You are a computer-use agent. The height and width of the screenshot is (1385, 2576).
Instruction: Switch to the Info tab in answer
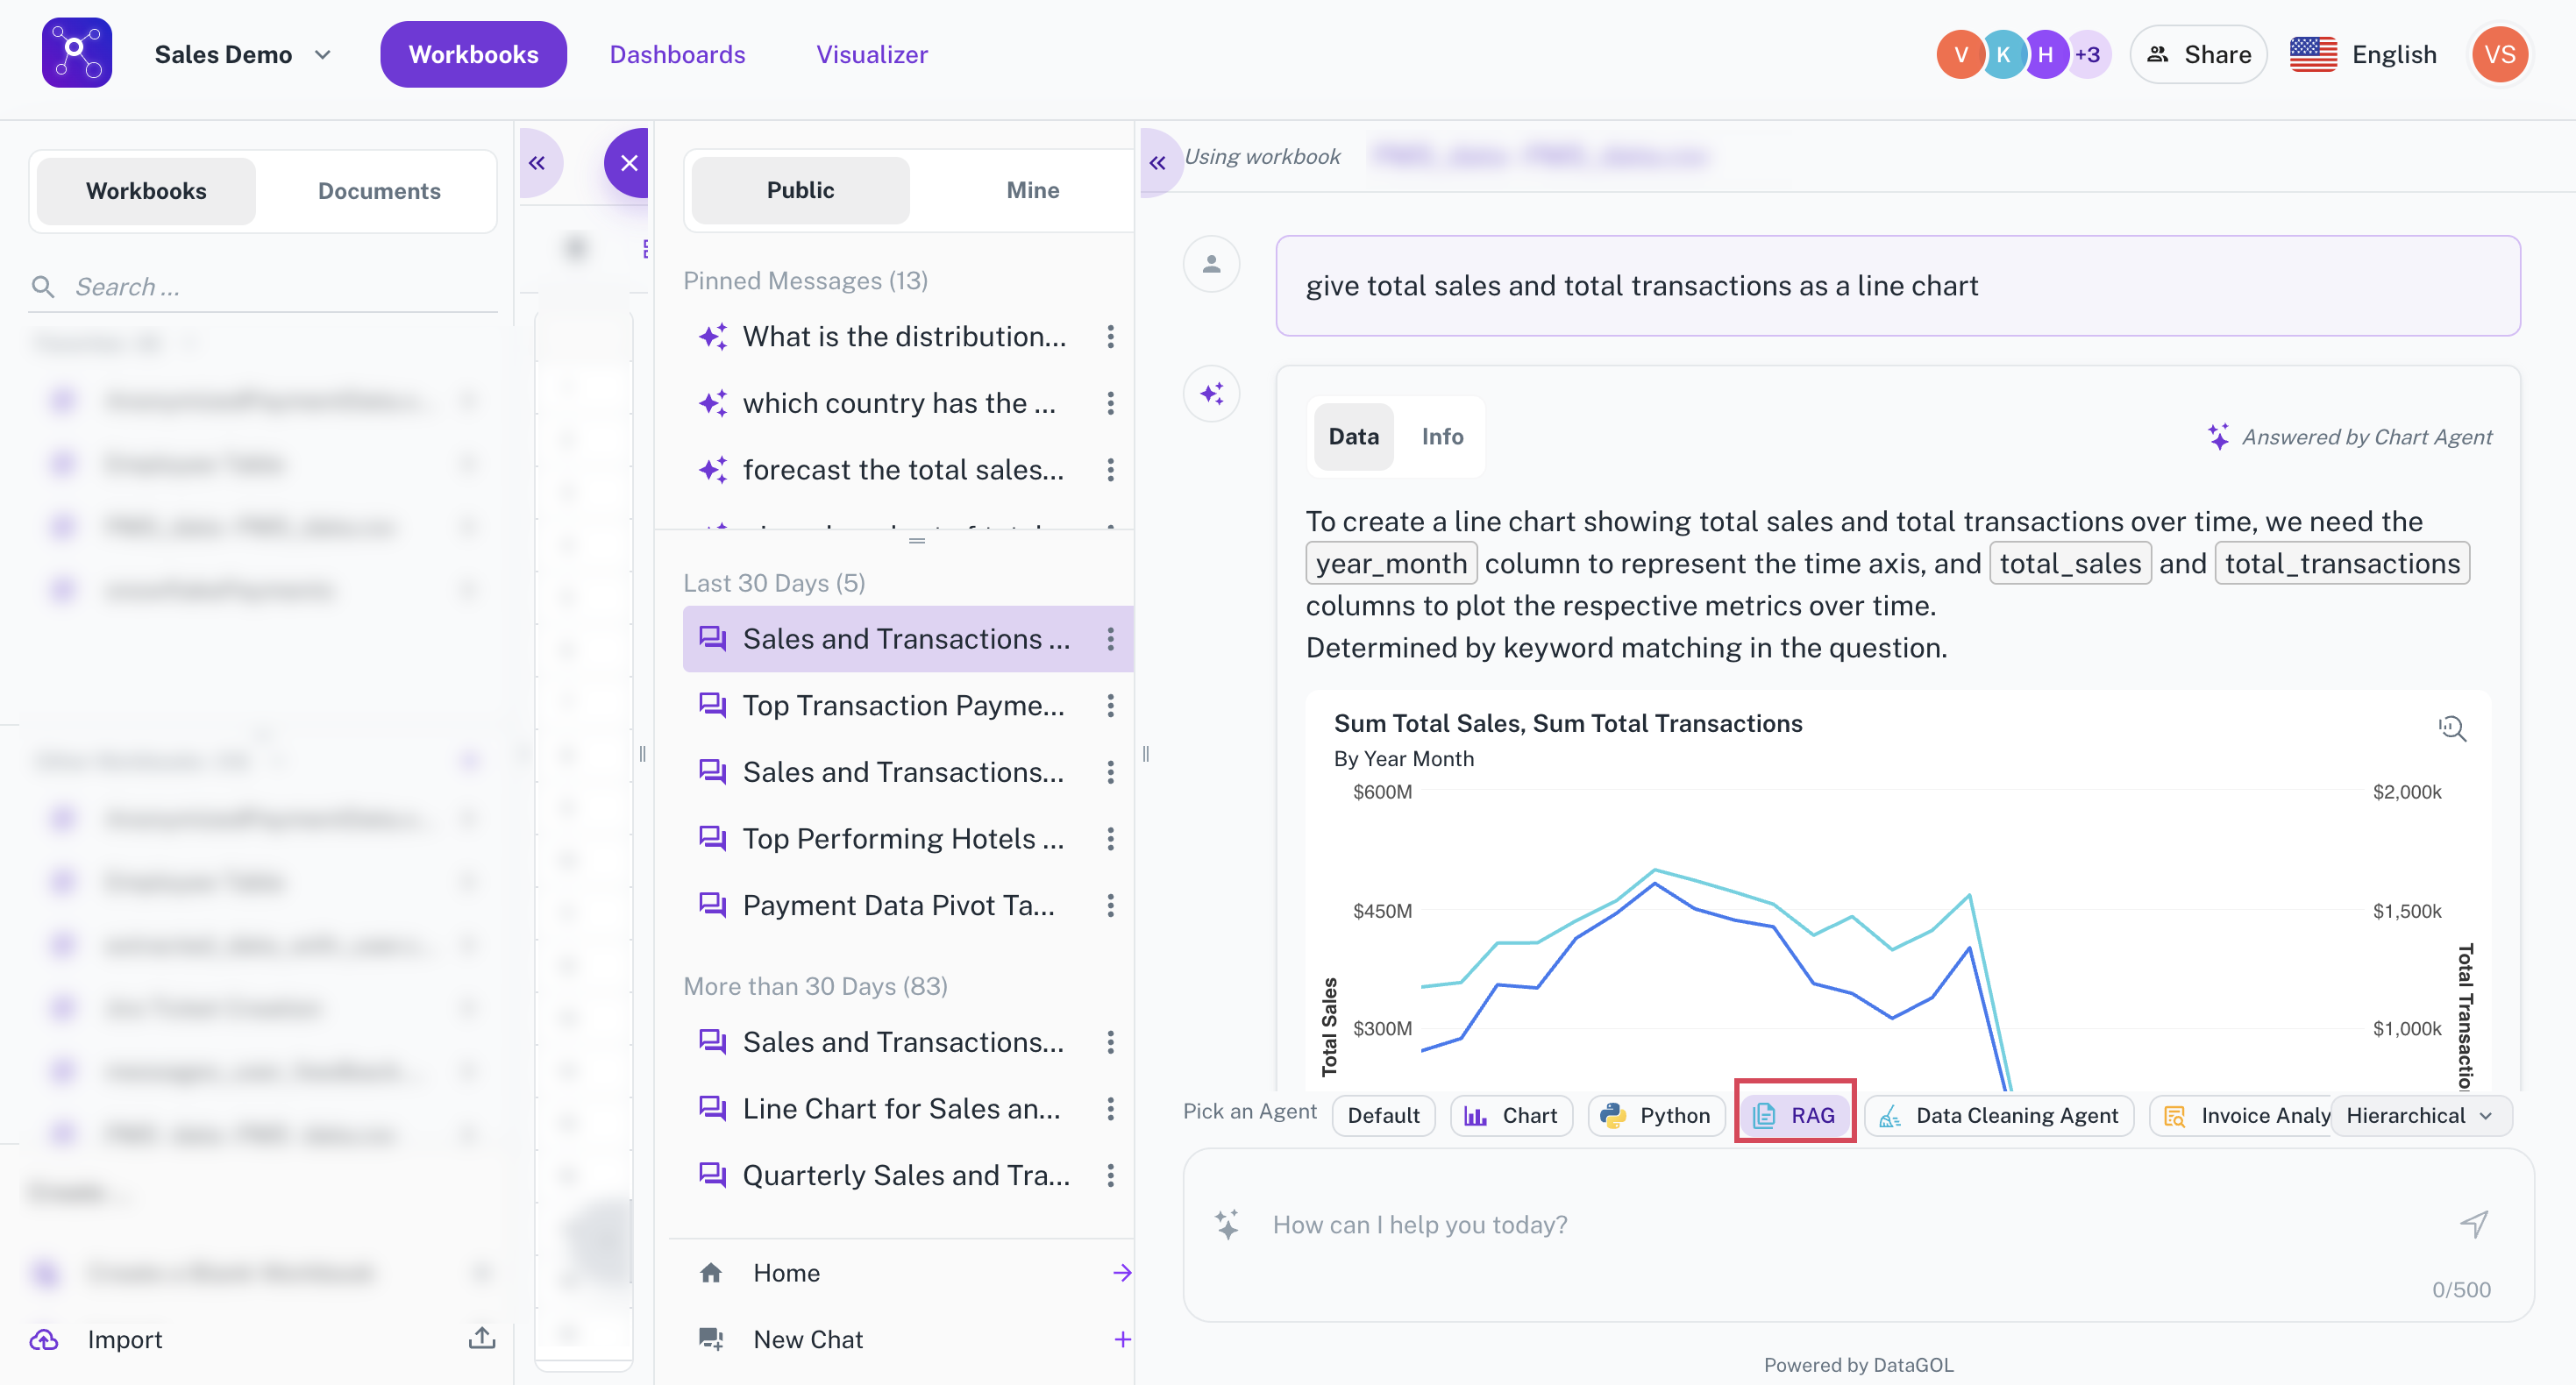point(1442,437)
